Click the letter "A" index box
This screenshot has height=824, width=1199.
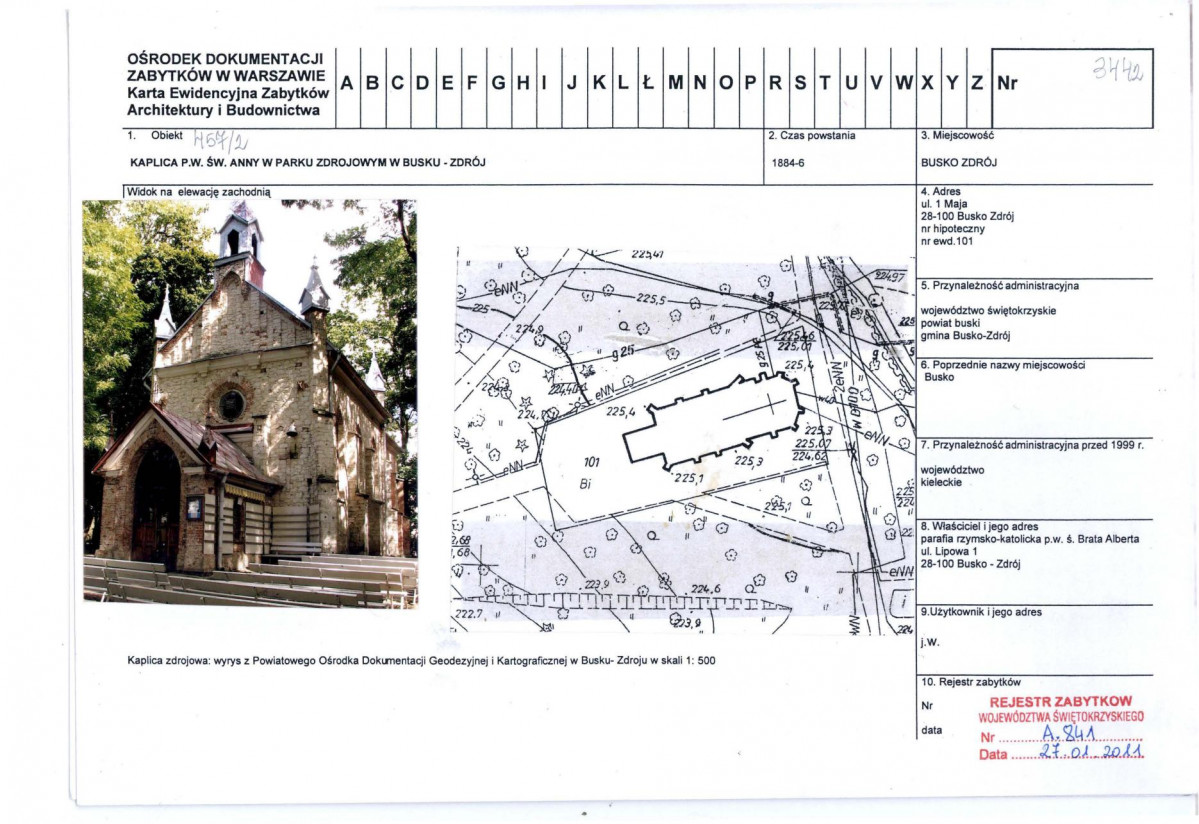[347, 85]
